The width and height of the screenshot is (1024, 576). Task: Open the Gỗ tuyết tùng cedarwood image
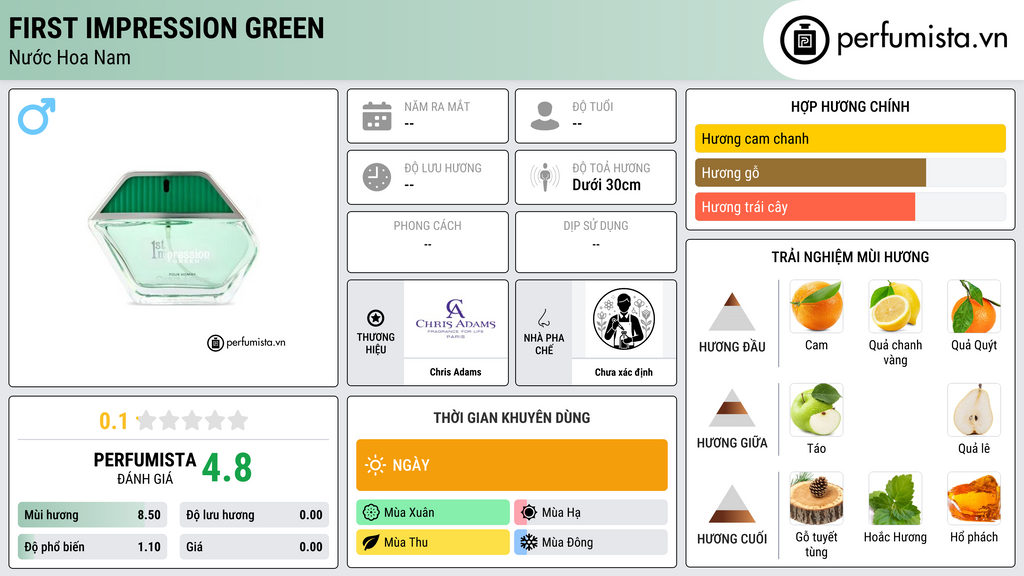click(x=816, y=498)
